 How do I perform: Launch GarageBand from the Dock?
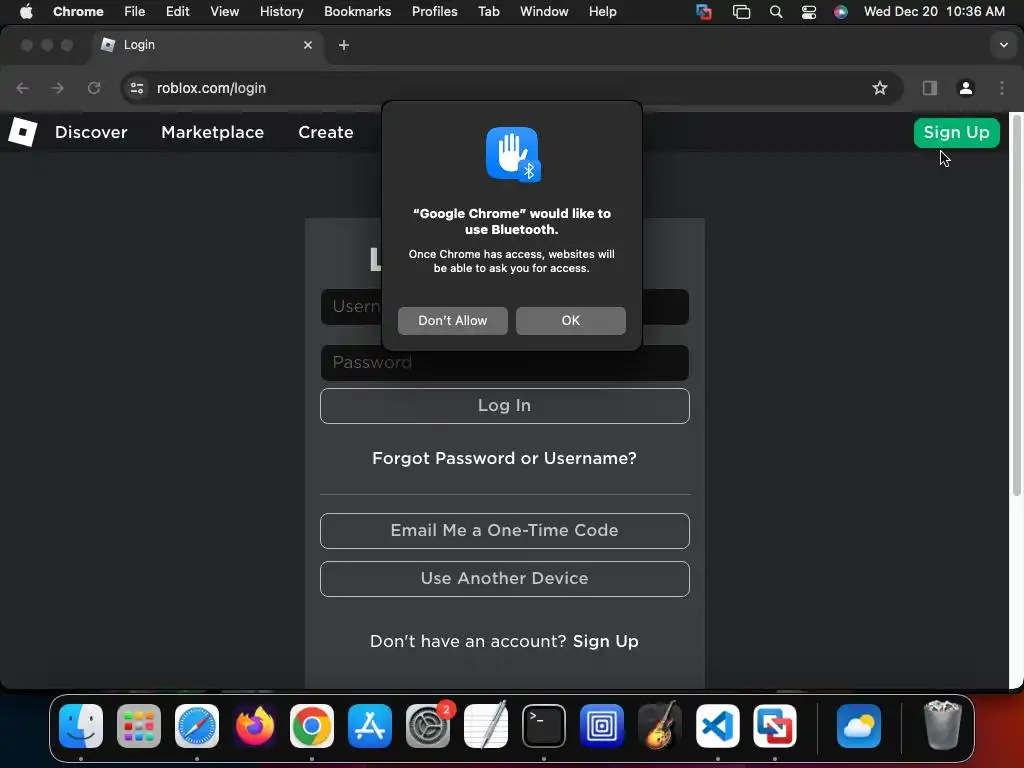tap(660, 726)
